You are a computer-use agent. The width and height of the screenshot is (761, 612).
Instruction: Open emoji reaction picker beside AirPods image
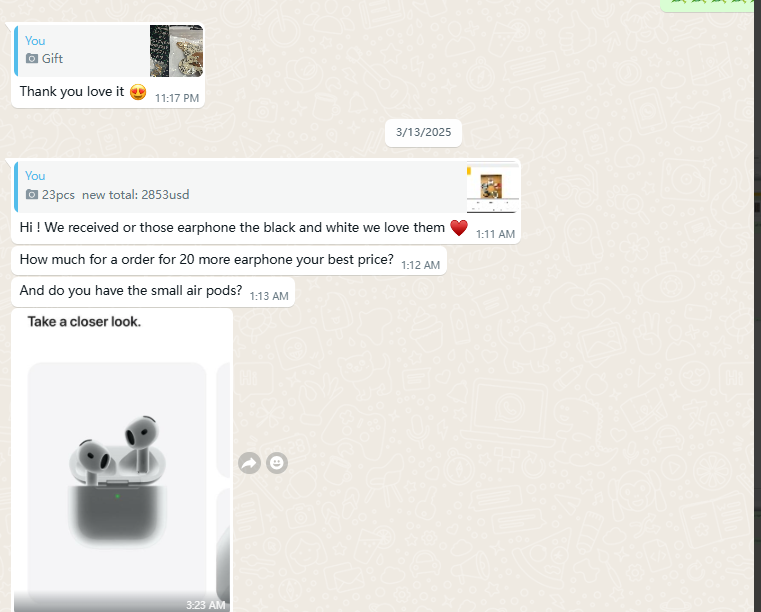click(277, 463)
